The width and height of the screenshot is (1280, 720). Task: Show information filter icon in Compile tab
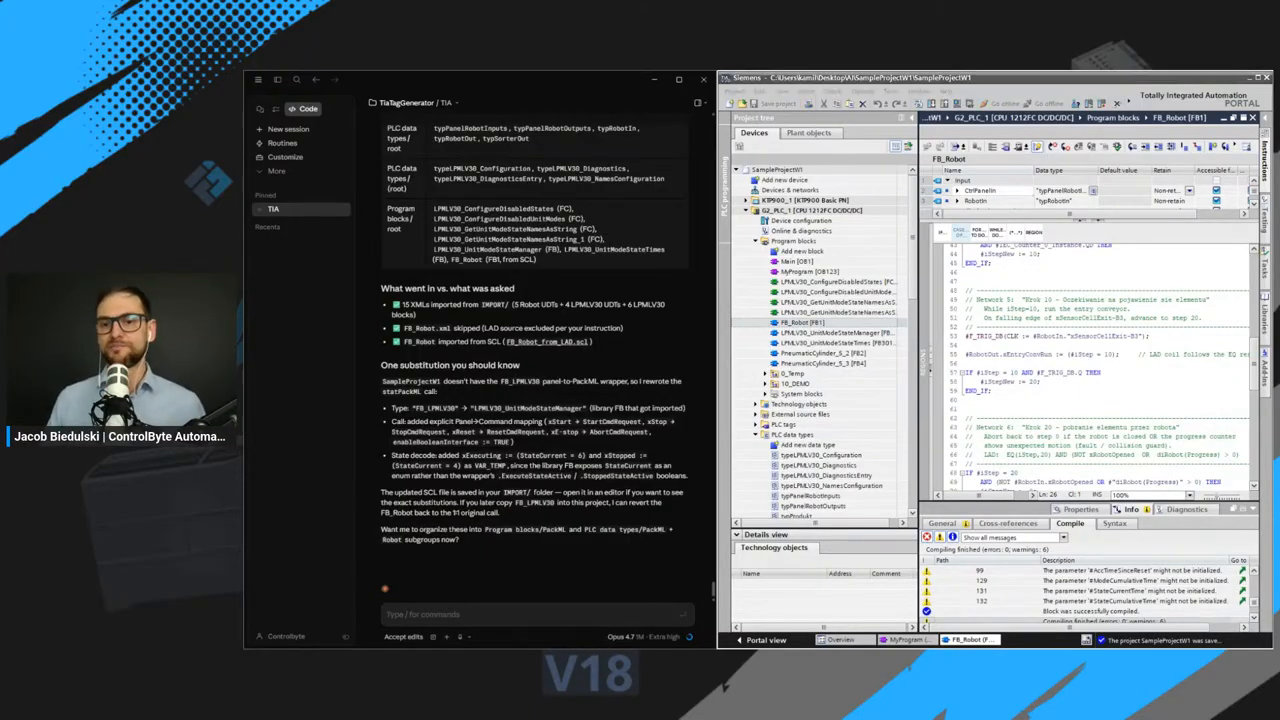point(951,537)
